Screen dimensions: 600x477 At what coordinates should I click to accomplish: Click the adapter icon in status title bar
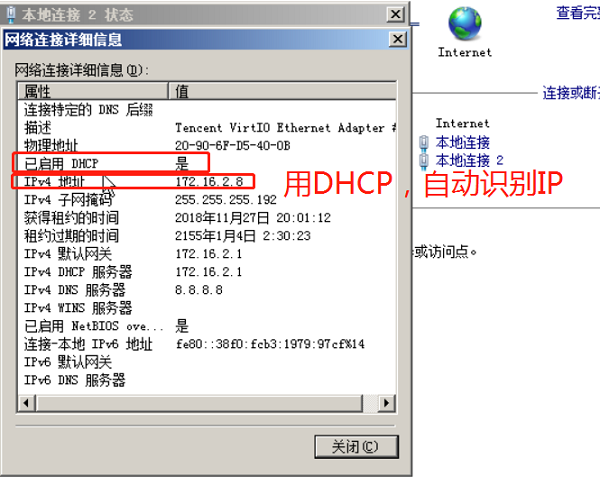click(x=11, y=15)
